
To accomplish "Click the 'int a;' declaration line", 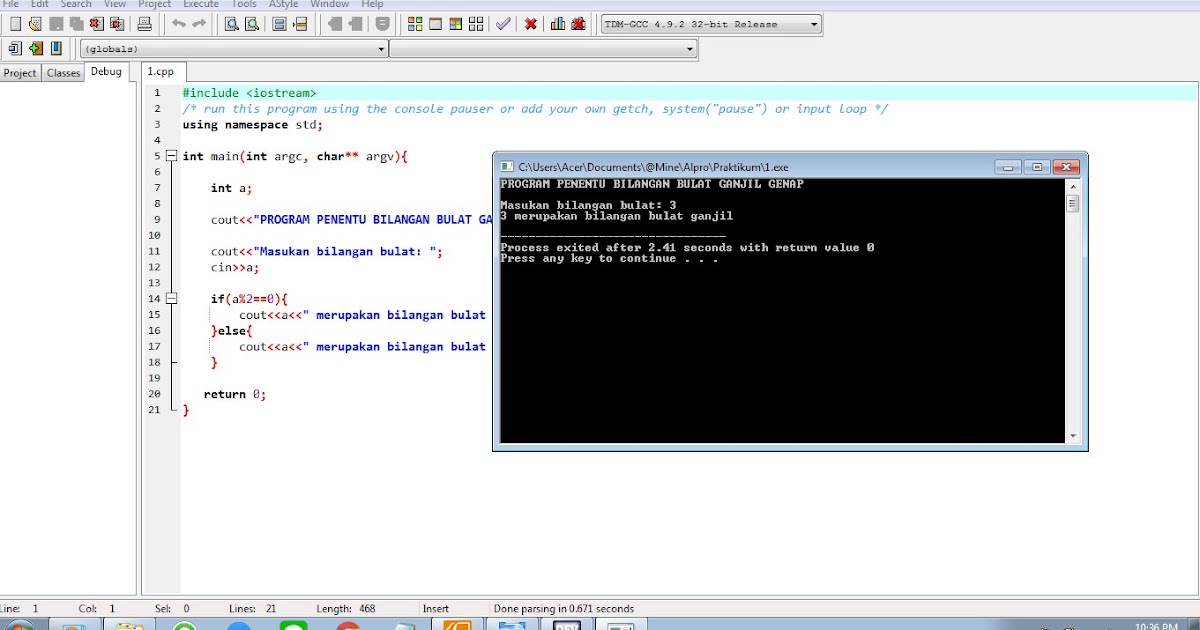I will click(x=232, y=188).
